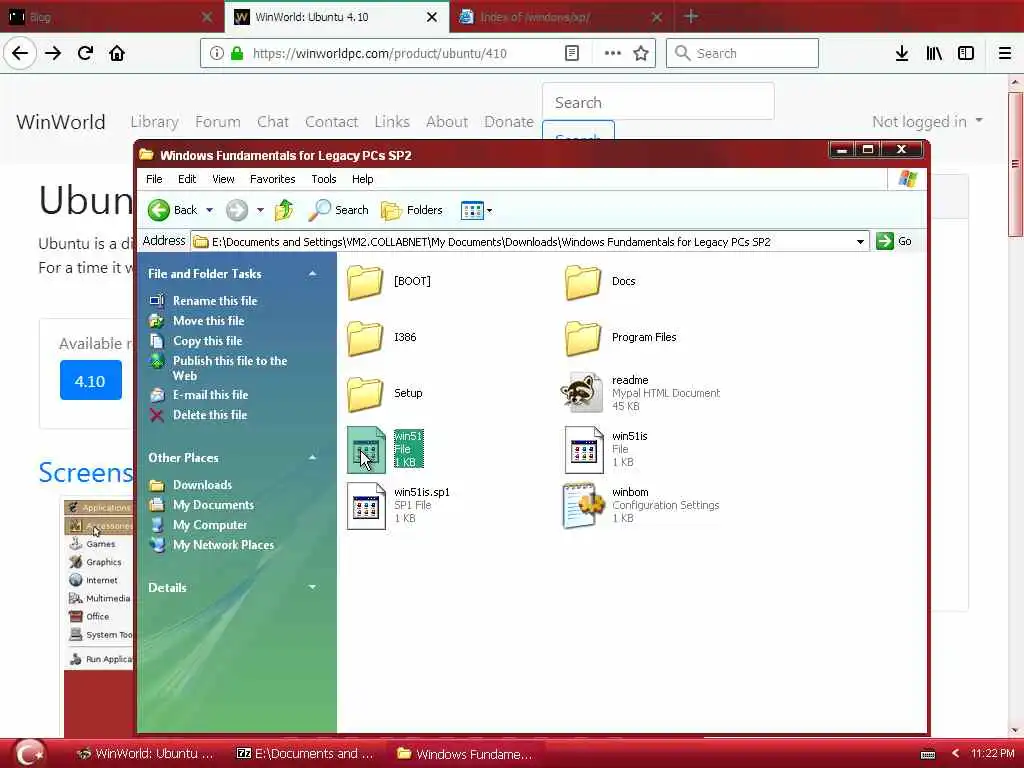Select the Setup folder
Viewport: 1024px width, 768px height.
pos(385,393)
